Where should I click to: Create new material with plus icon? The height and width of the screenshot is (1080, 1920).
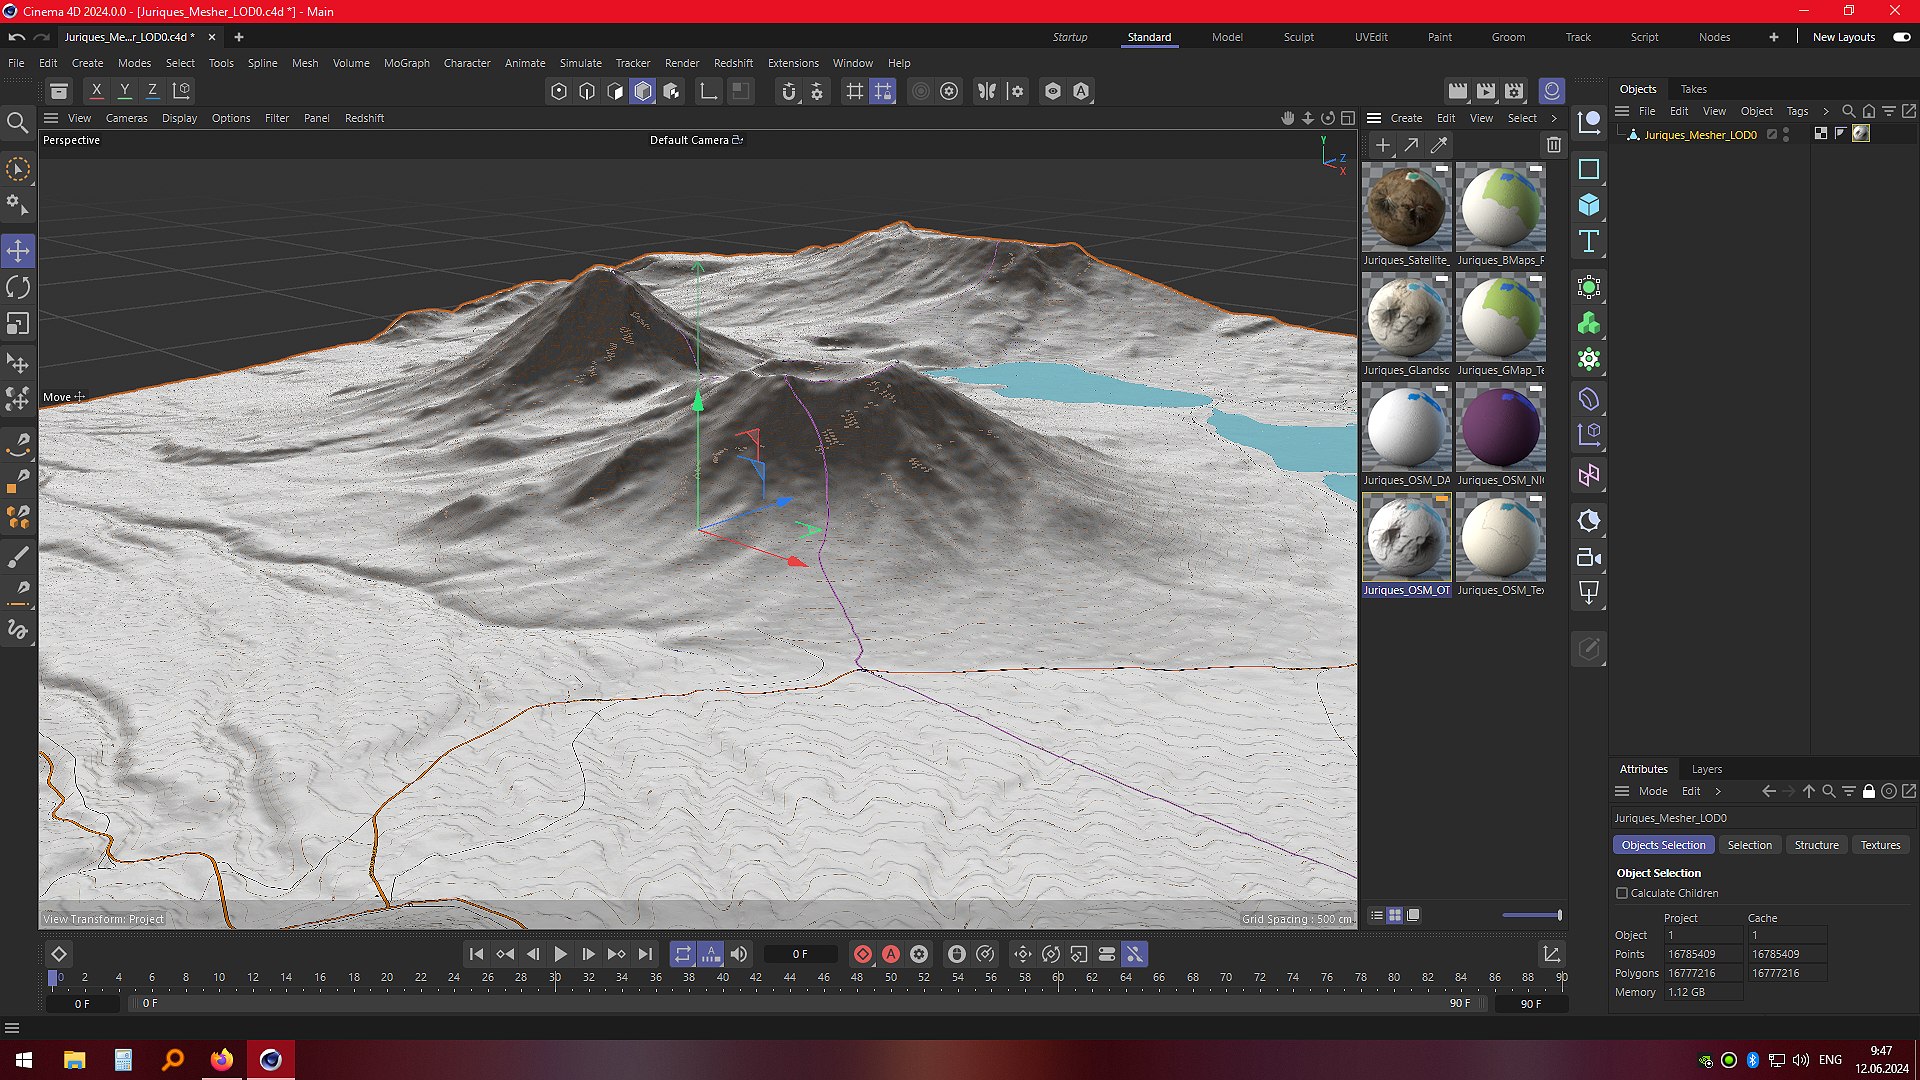tap(1383, 145)
